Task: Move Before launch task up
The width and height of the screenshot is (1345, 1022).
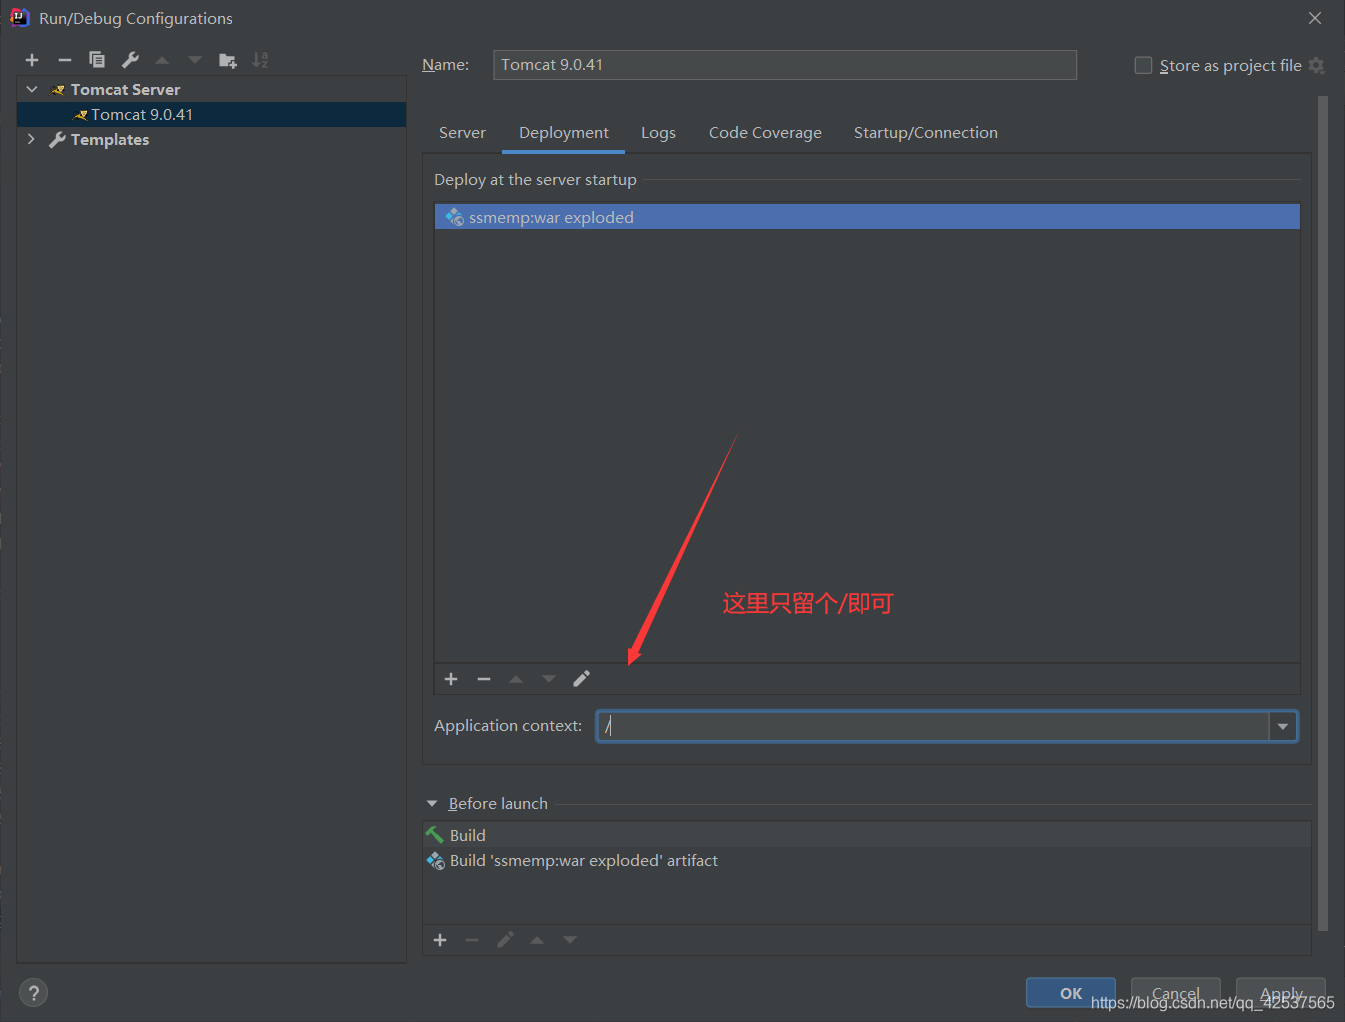Action: coord(537,940)
